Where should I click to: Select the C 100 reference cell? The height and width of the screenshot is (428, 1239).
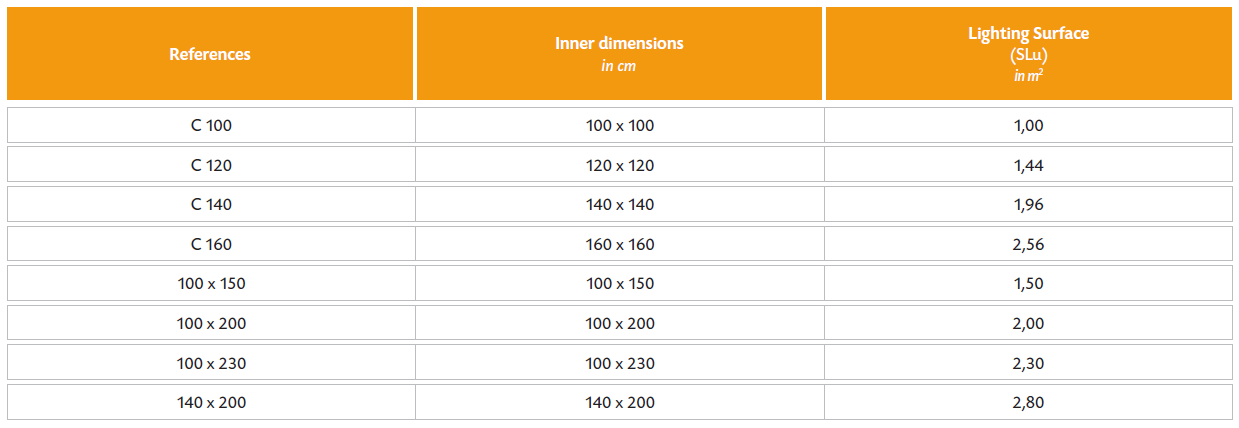tap(210, 126)
